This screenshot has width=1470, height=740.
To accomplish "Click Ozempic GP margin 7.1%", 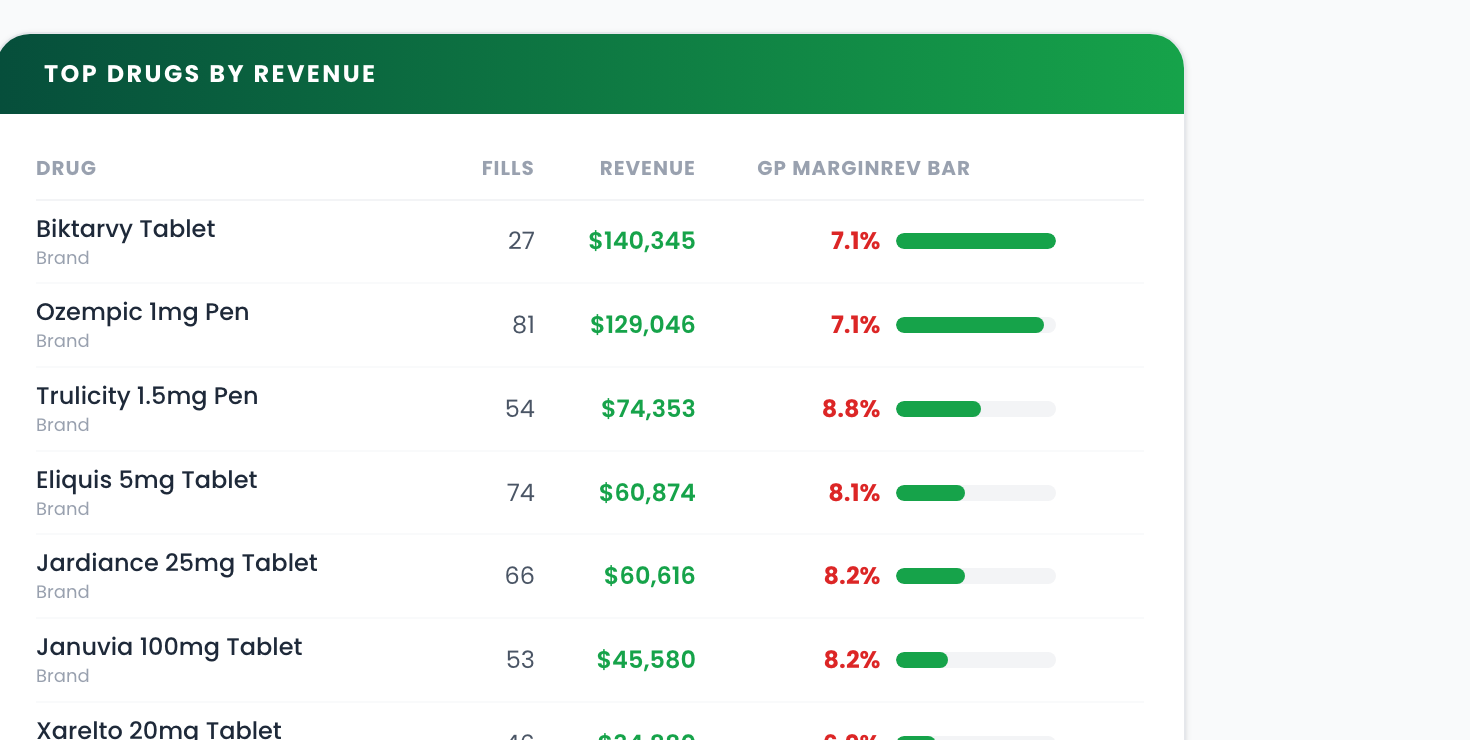I will point(855,325).
